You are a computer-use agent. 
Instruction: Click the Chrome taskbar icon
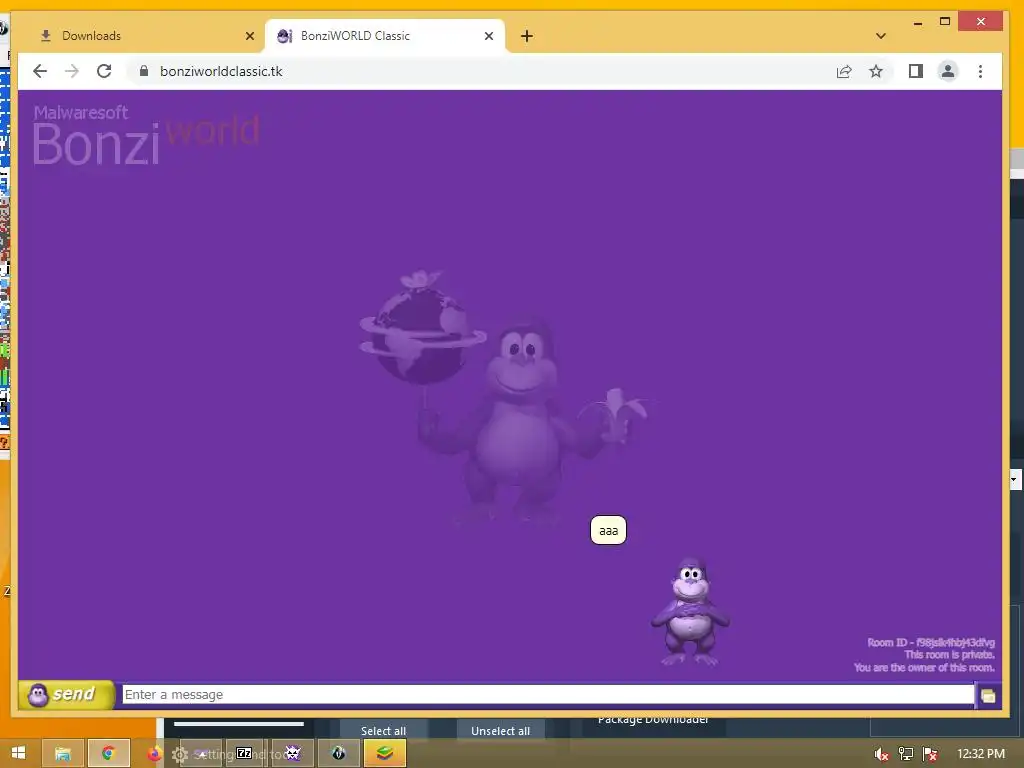(x=108, y=754)
